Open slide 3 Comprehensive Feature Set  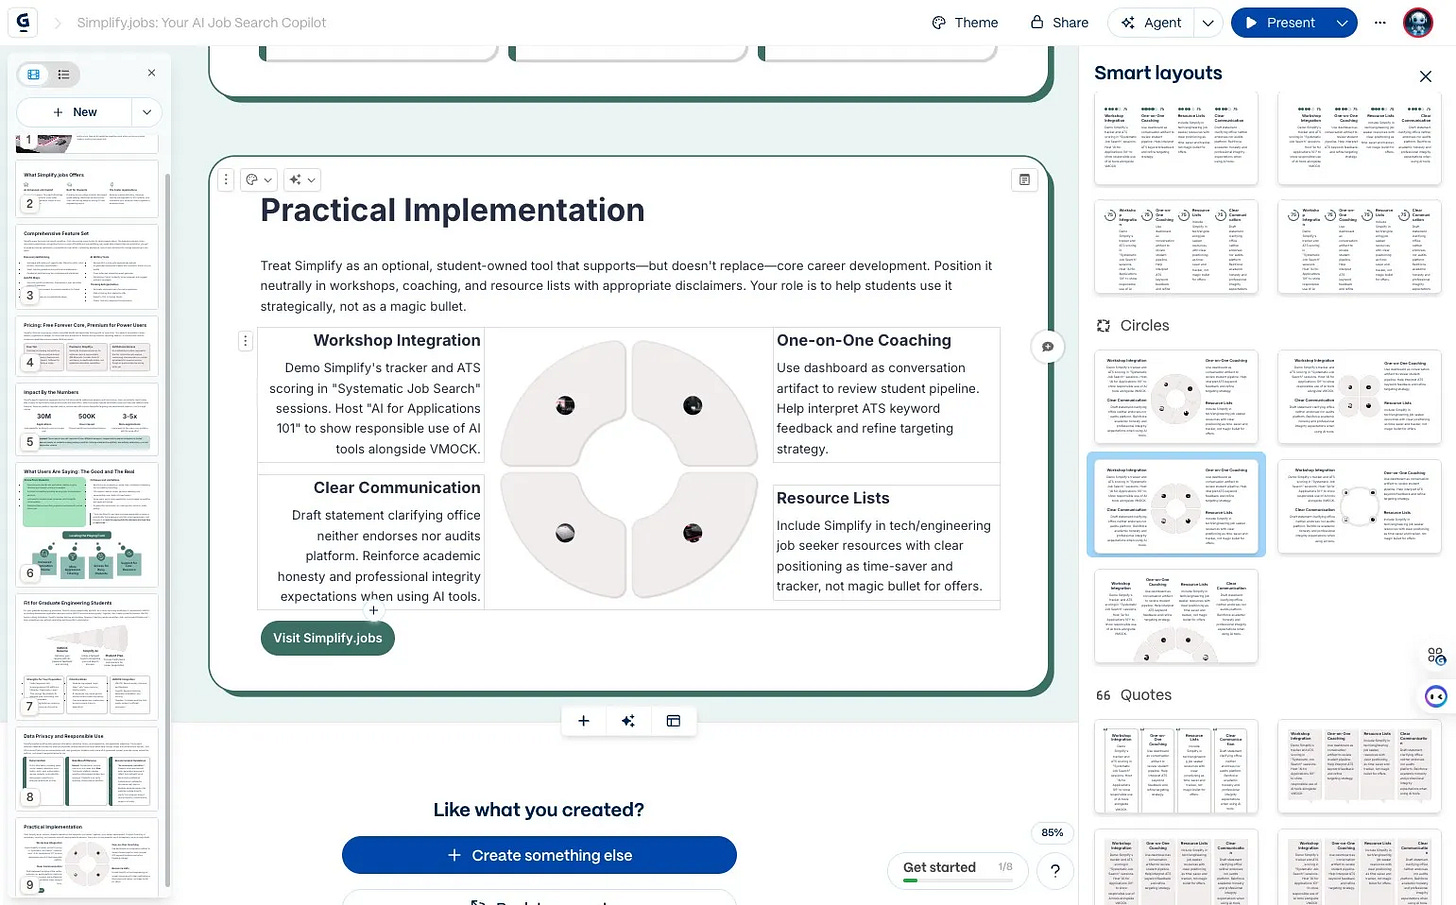[x=87, y=267]
